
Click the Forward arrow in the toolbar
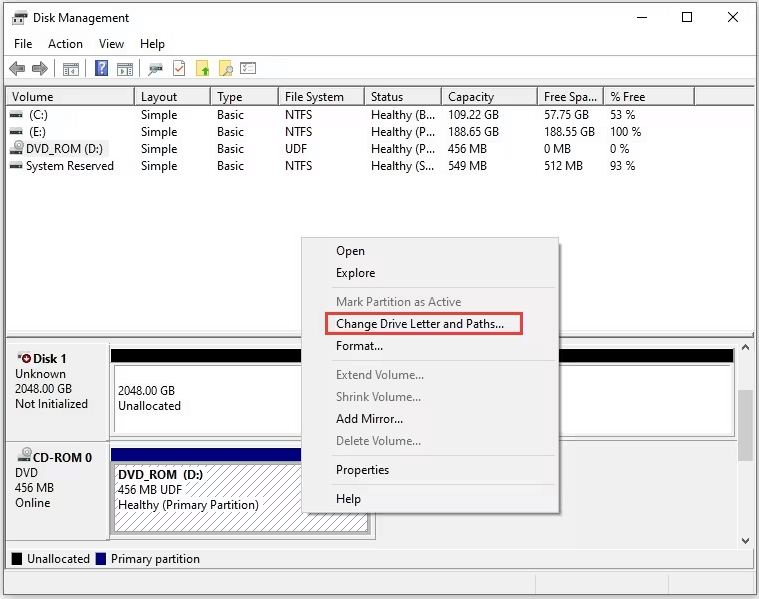40,69
